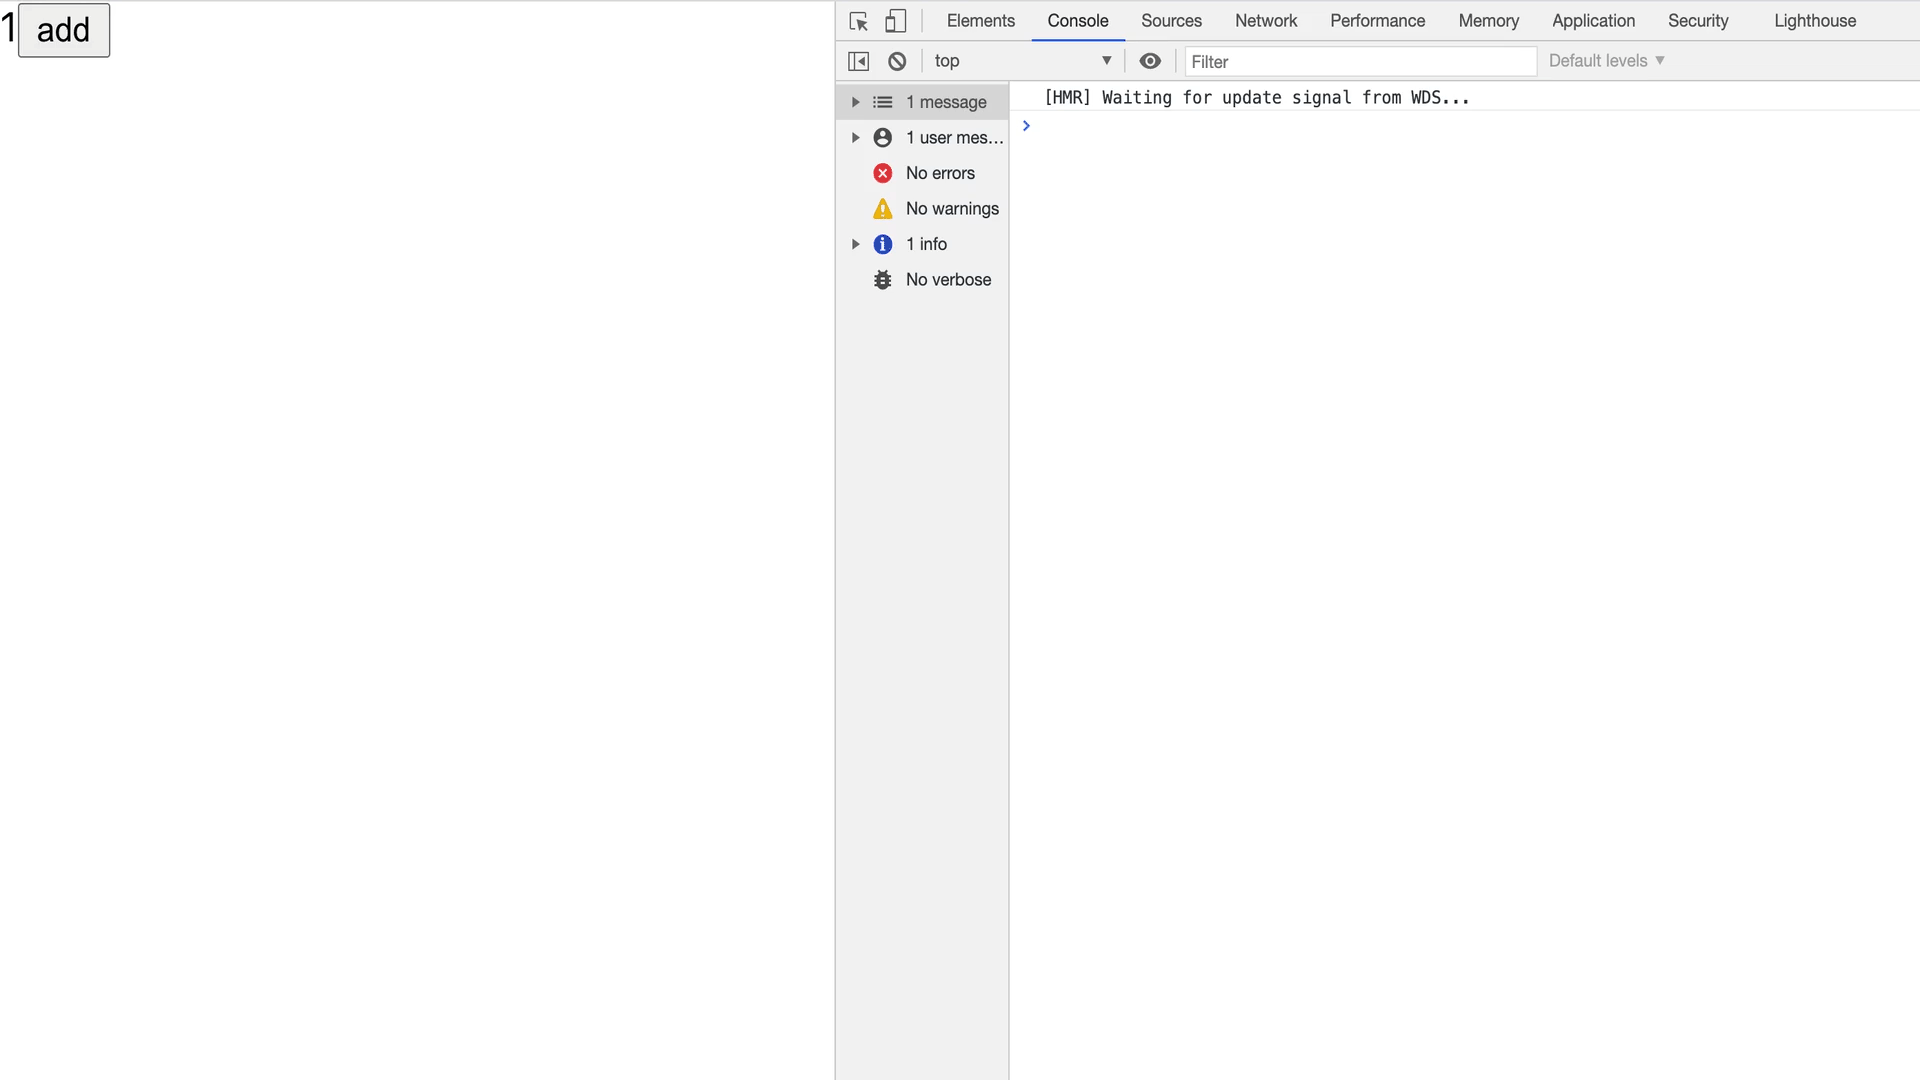Viewport: 1920px width, 1080px height.
Task: Hide the console sidebar panel icon
Action: coord(858,61)
